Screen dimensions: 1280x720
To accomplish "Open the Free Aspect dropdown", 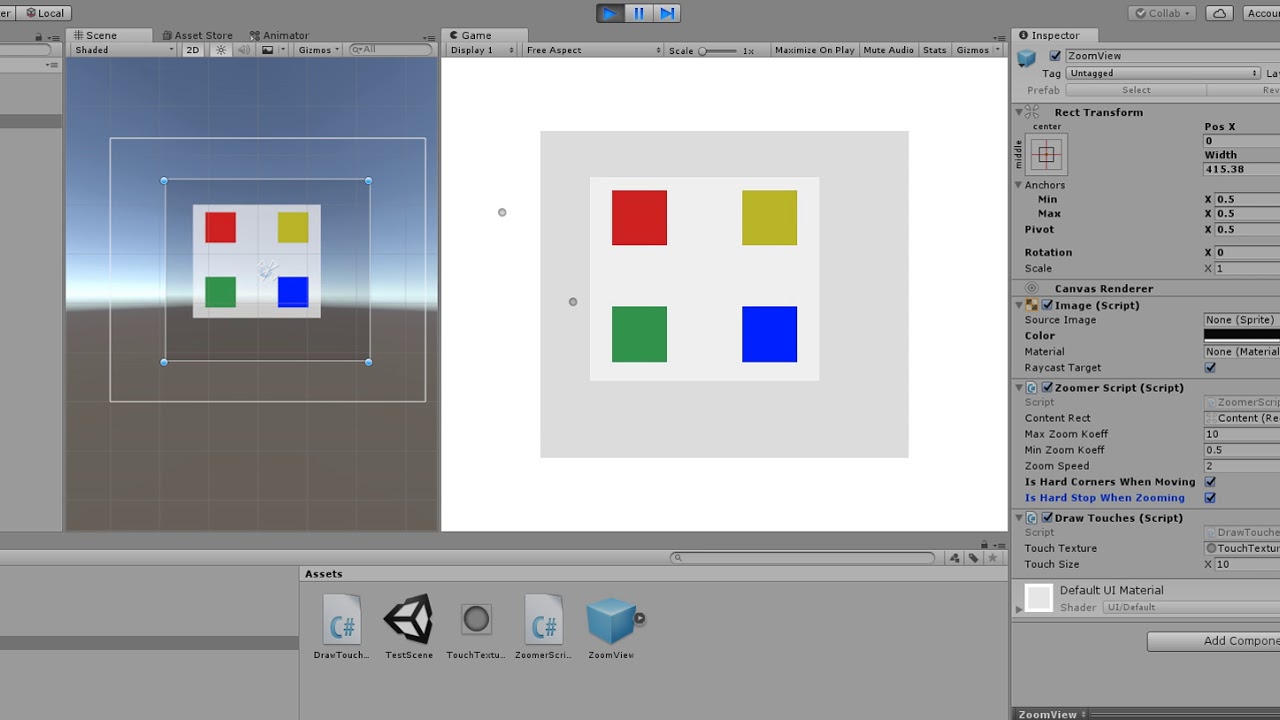I will click(x=593, y=50).
